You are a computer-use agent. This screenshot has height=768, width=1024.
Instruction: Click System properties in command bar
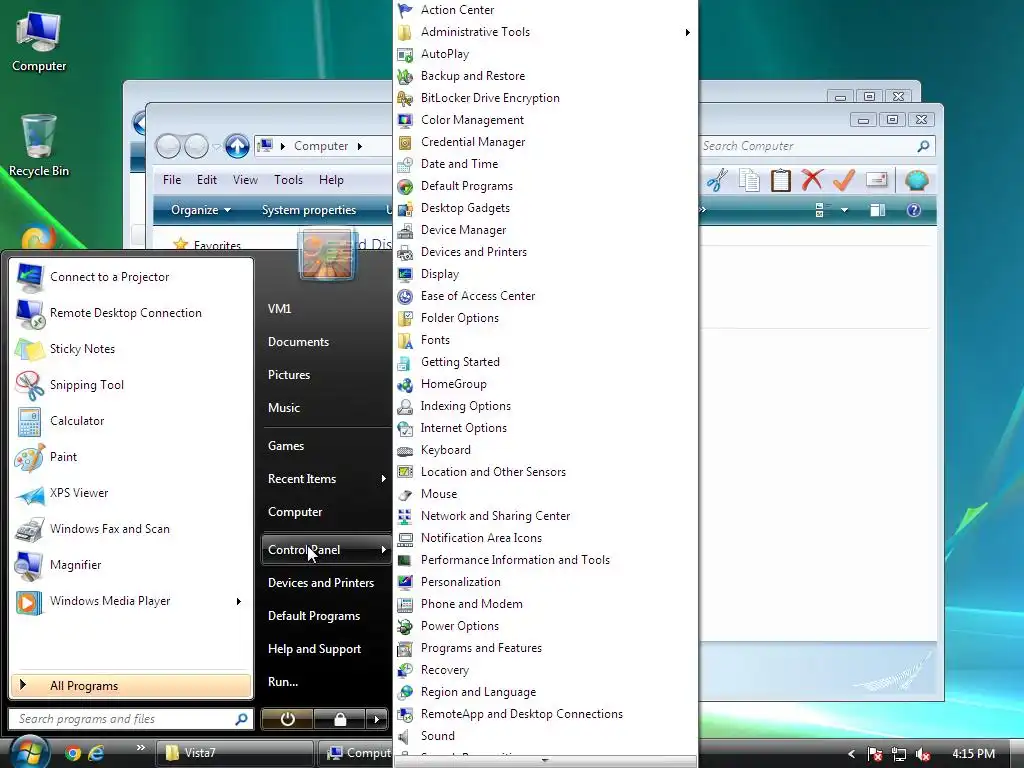pyautogui.click(x=309, y=210)
